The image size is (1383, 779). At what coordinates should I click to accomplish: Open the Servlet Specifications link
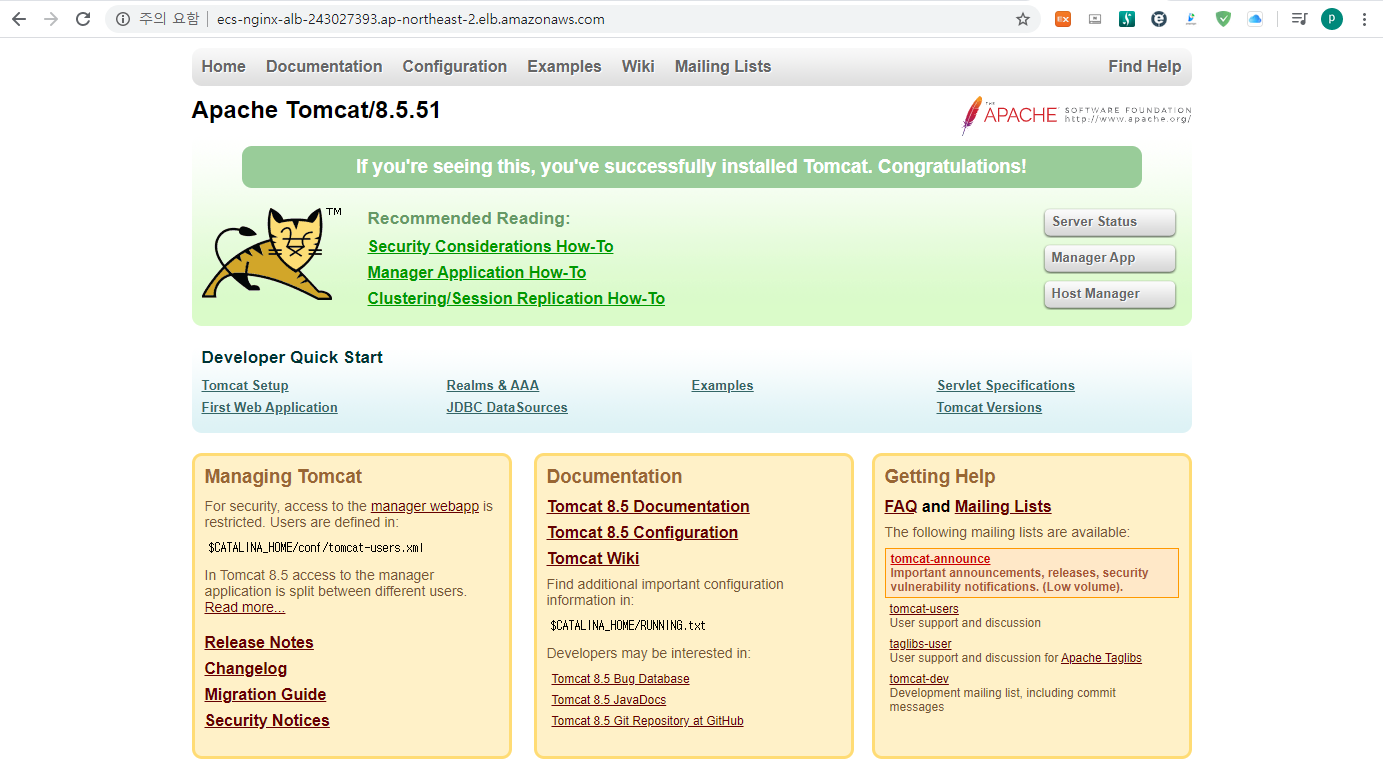[x=1006, y=386]
